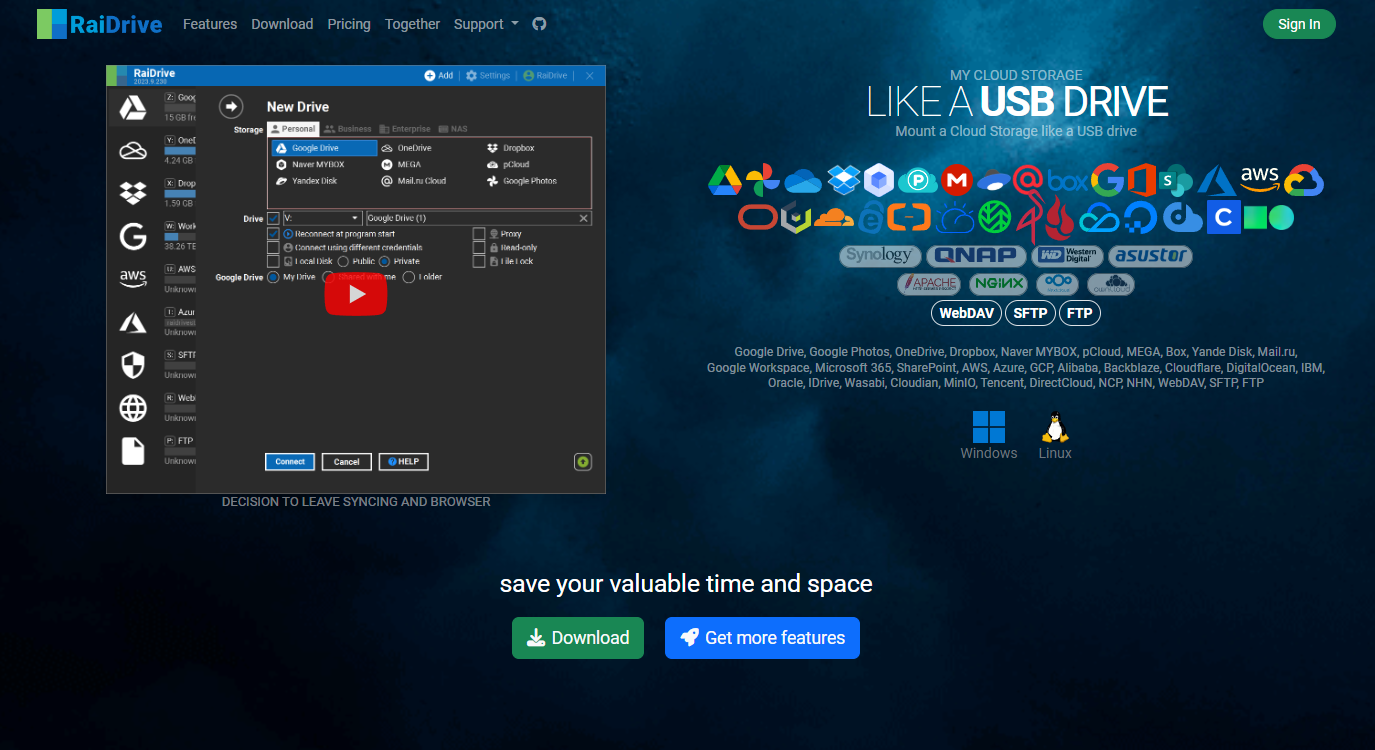Click the Google Drive triangle logo
This screenshot has height=750, width=1375.
[725, 180]
